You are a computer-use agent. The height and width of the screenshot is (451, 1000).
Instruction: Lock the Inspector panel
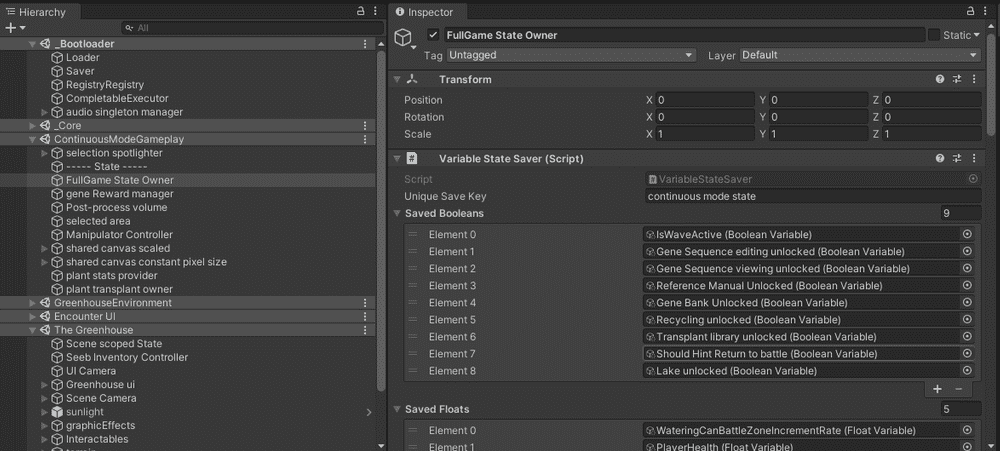pyautogui.click(x=971, y=11)
